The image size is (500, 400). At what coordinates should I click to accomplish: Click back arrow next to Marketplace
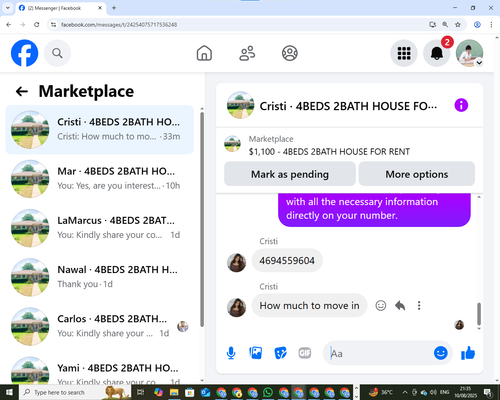coord(22,91)
